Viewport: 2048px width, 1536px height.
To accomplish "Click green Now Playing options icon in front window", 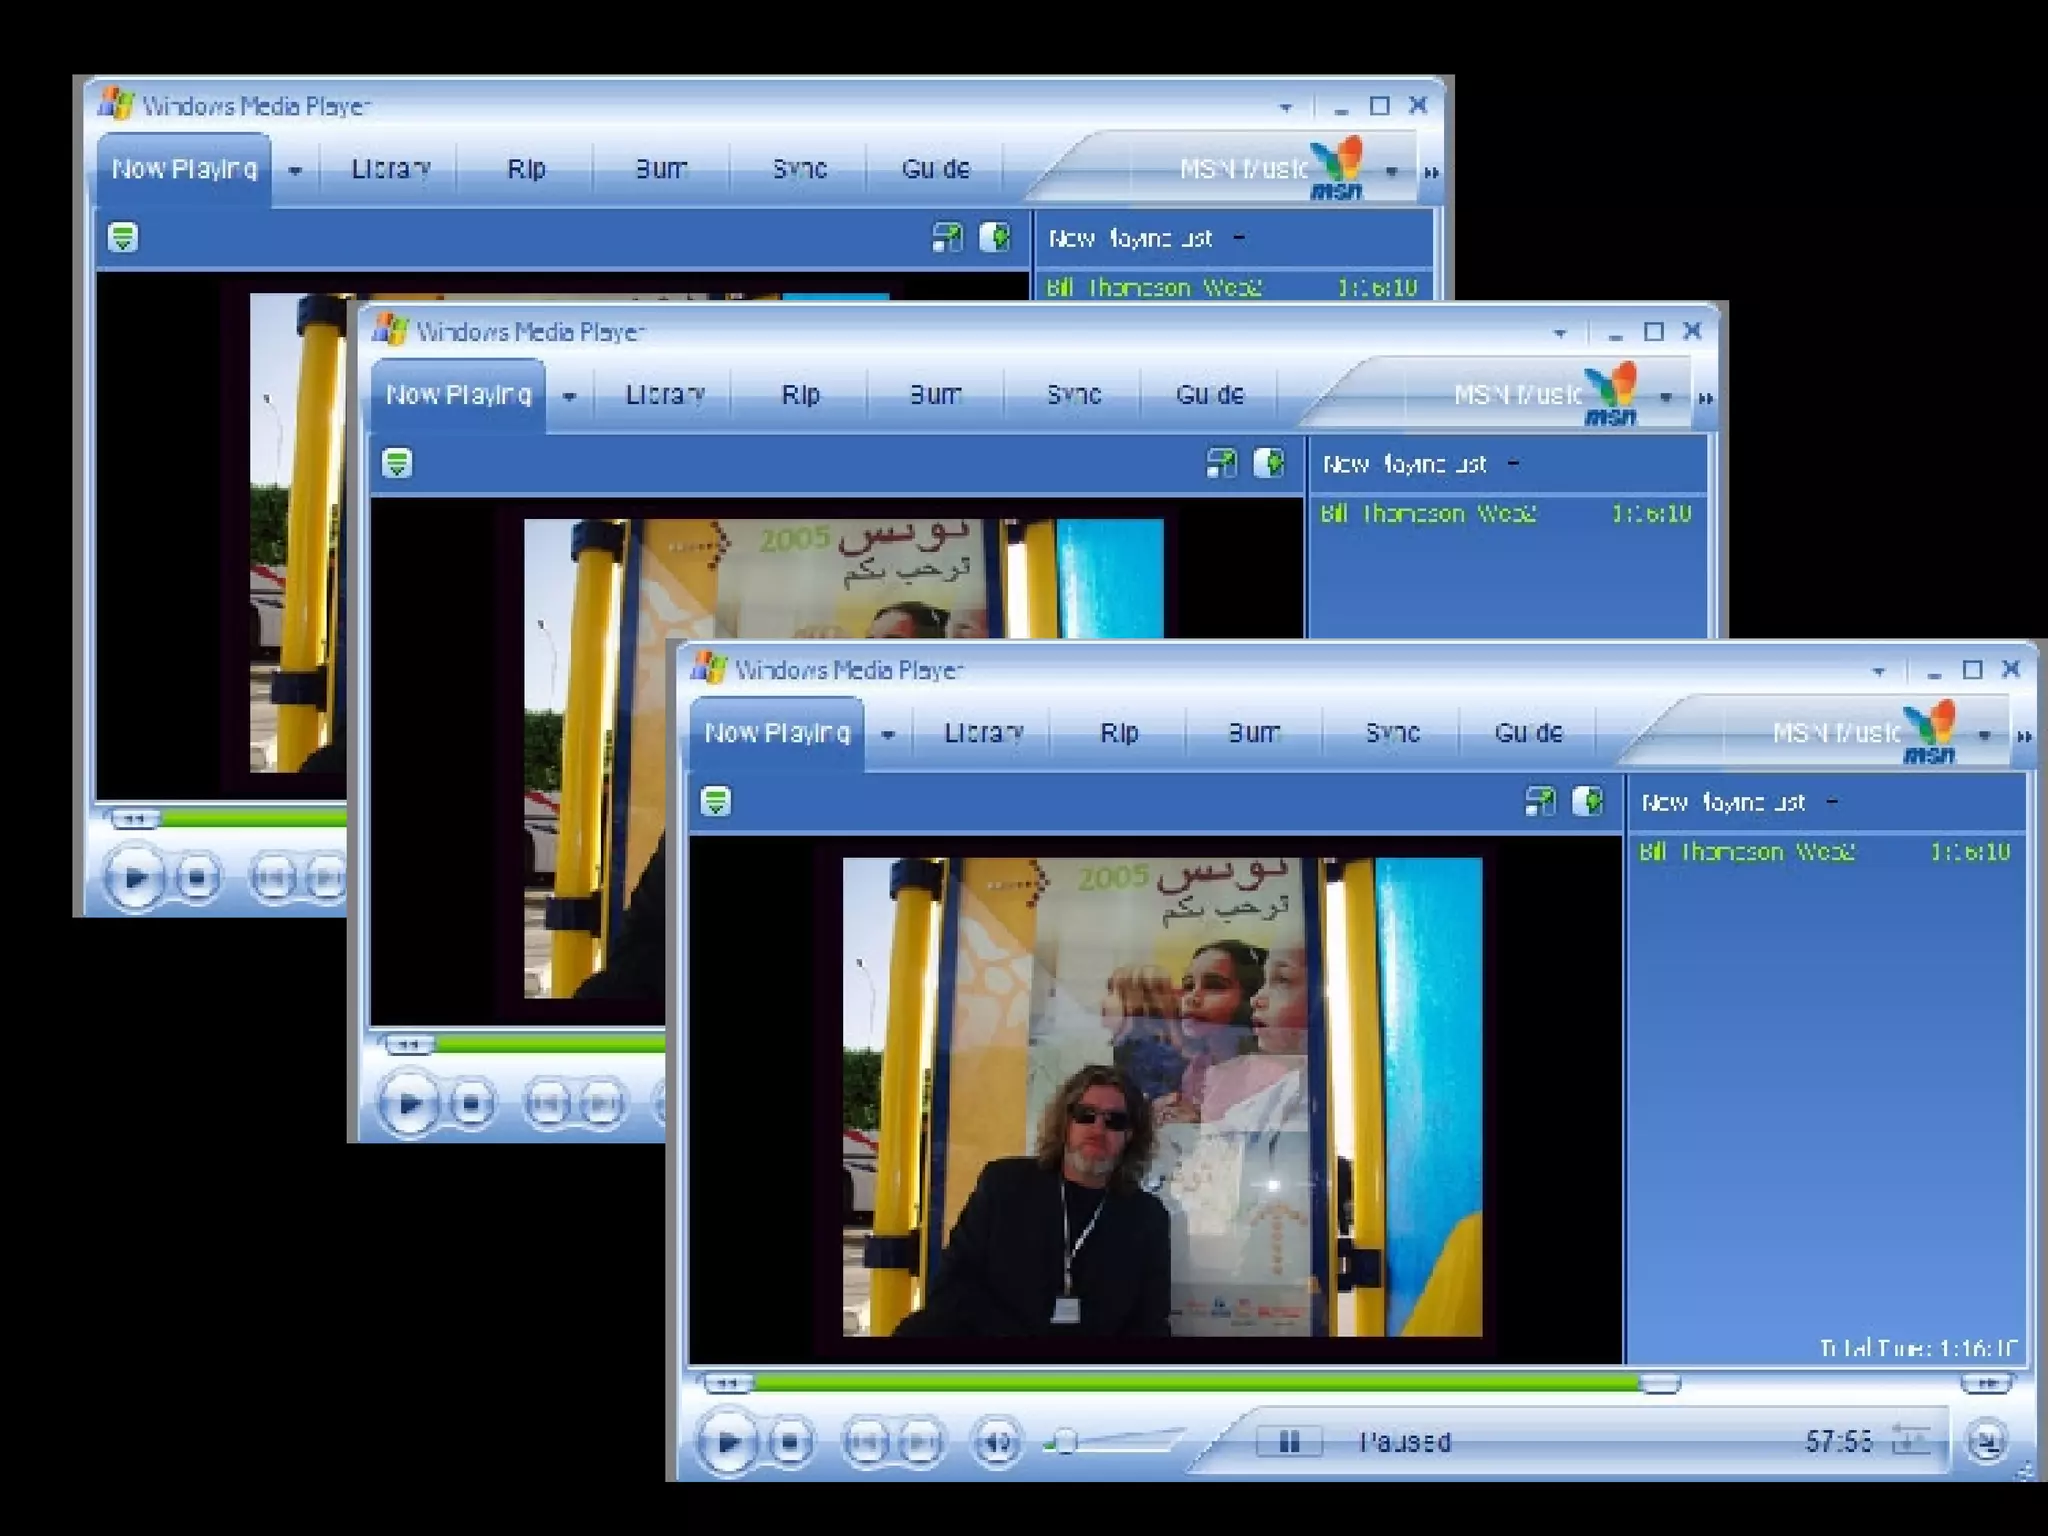I will [x=715, y=801].
